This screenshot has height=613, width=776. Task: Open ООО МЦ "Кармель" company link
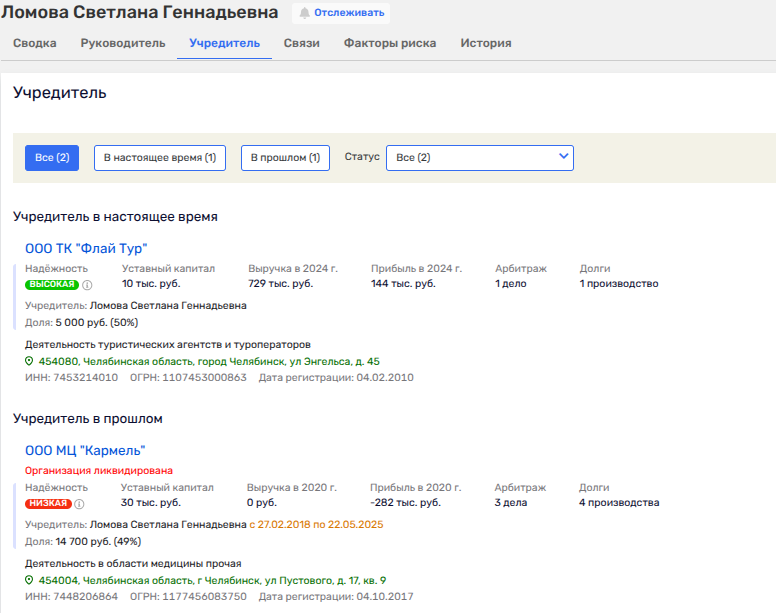point(85,450)
